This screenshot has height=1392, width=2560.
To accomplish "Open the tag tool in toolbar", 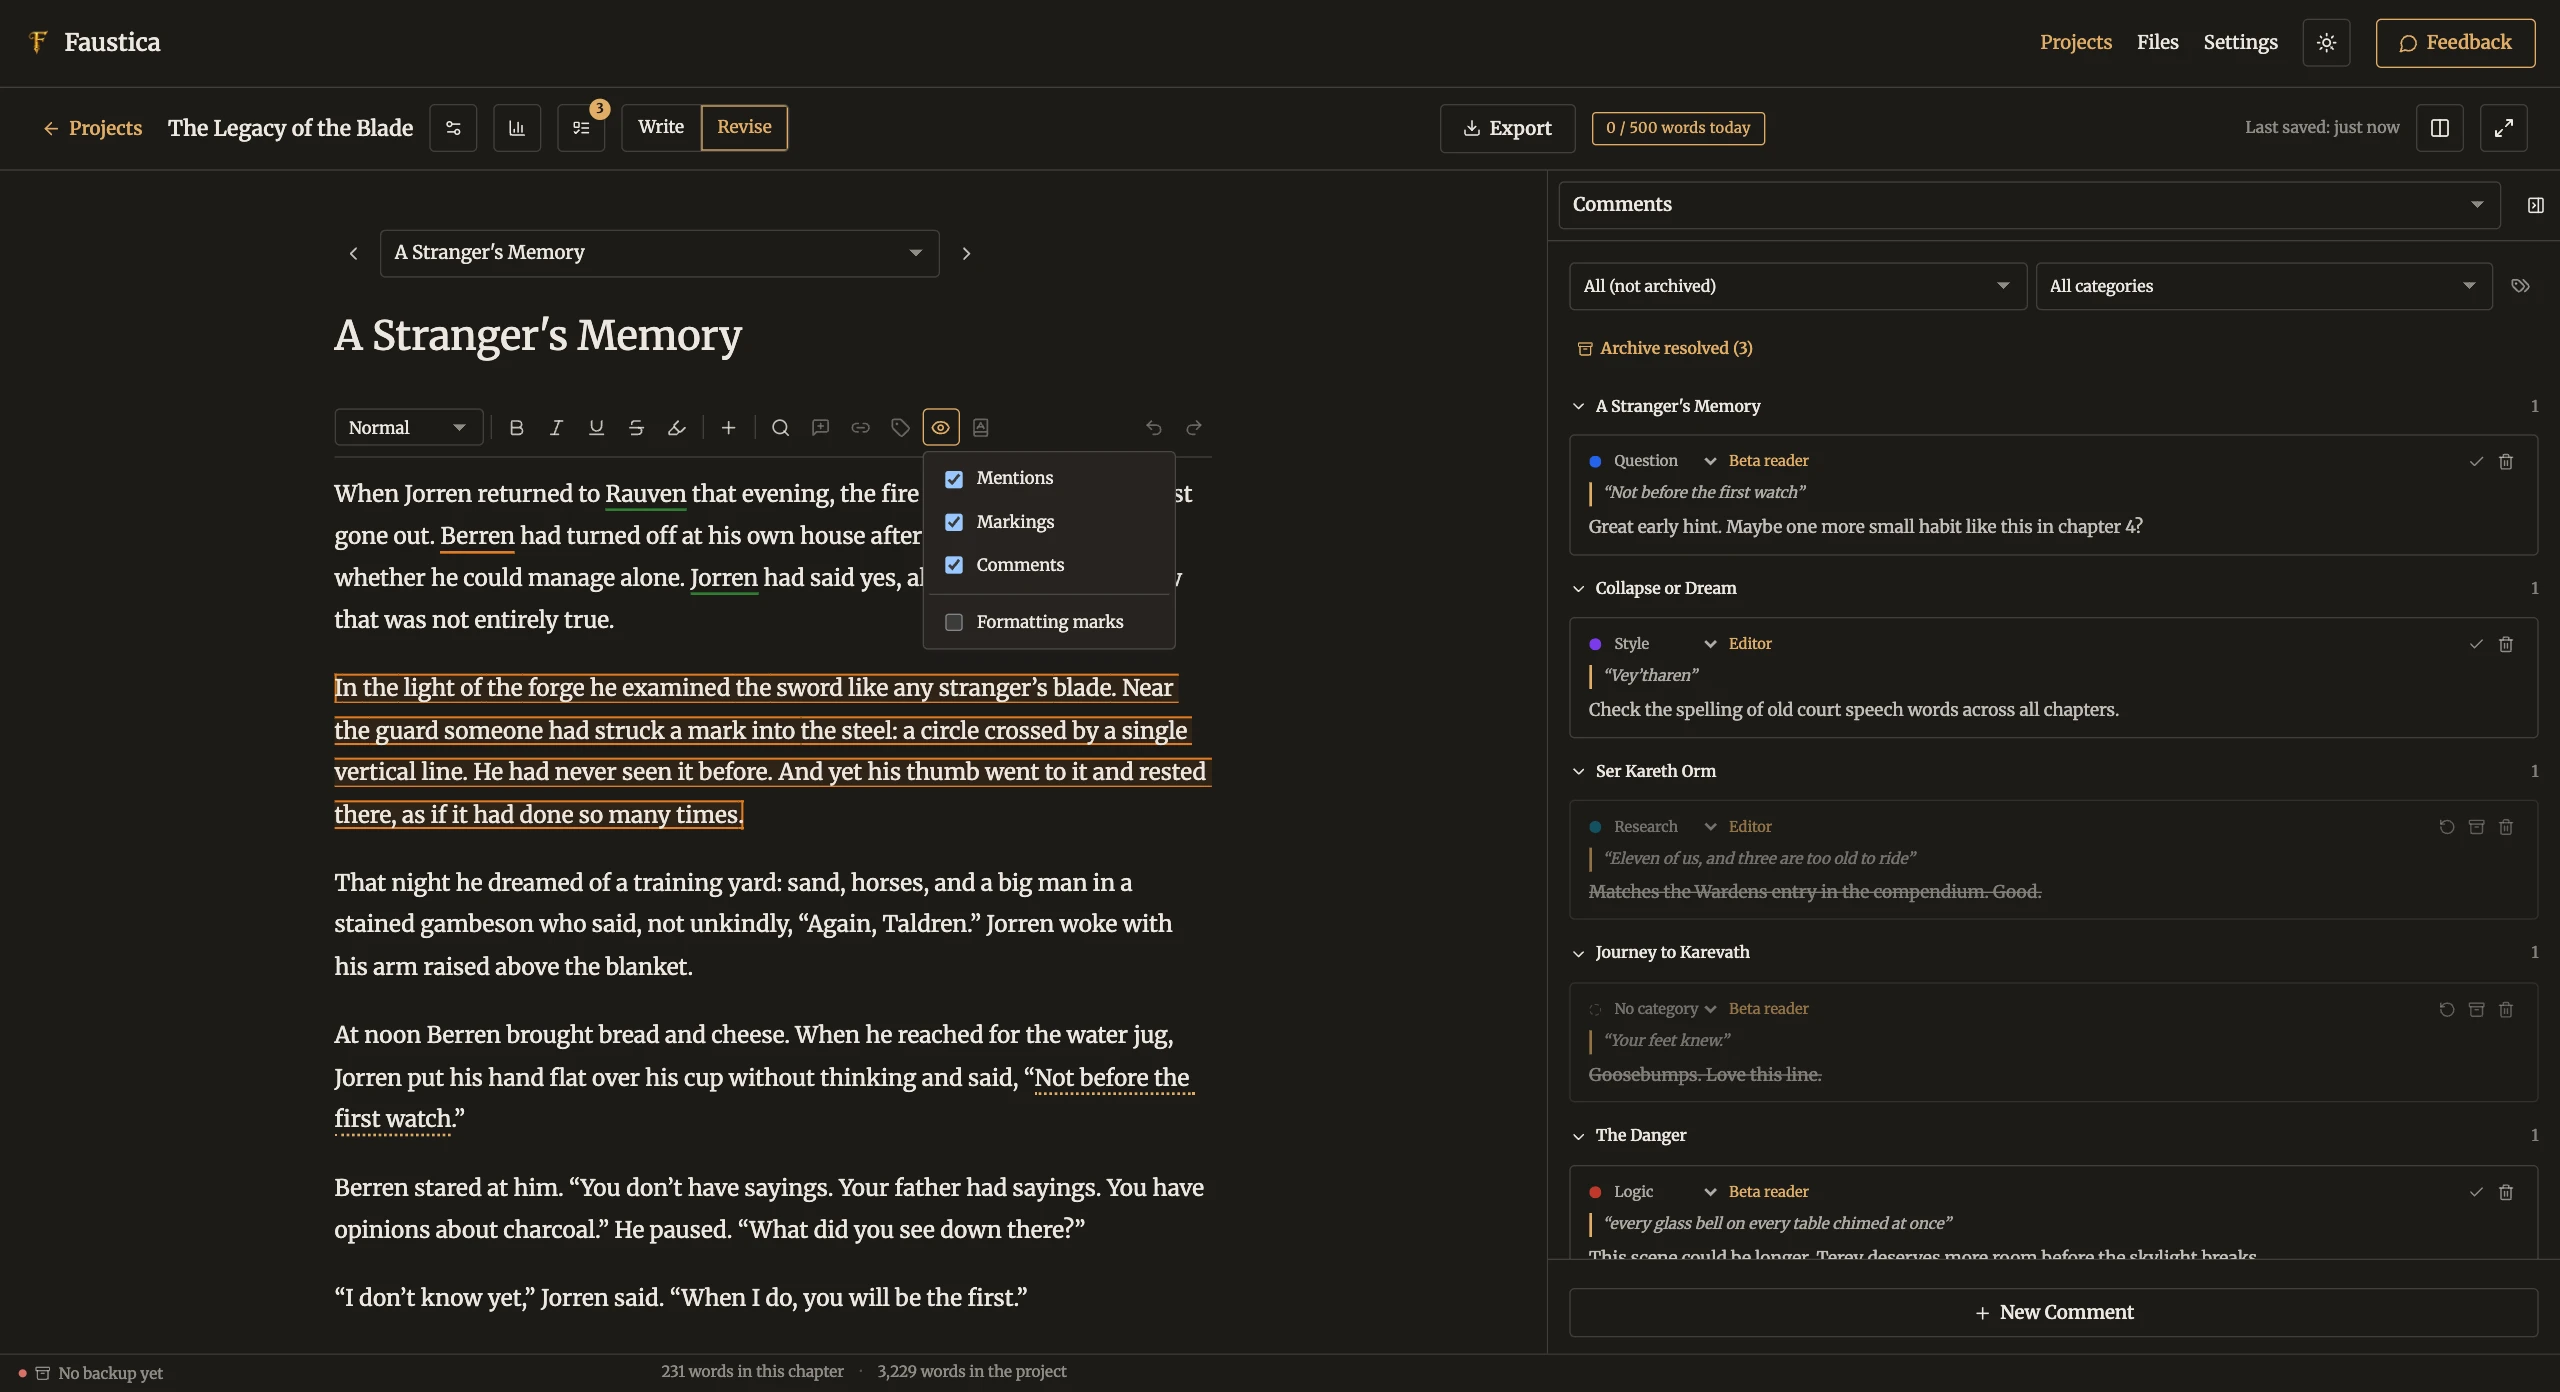I will click(900, 428).
